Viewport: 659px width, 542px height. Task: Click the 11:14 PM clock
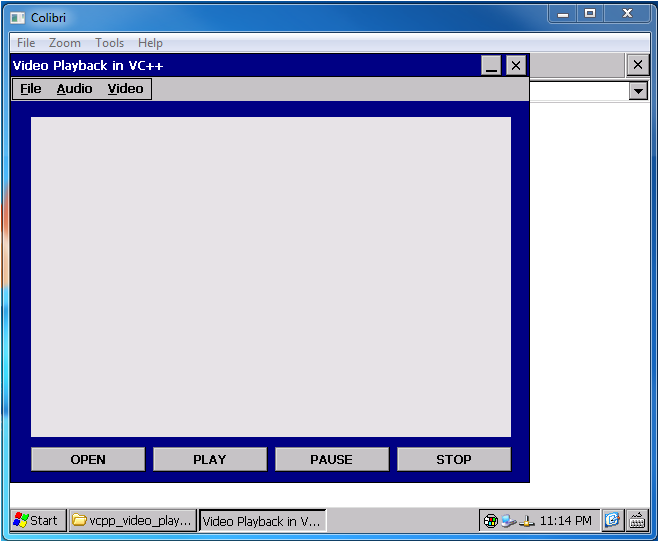[x=565, y=521]
